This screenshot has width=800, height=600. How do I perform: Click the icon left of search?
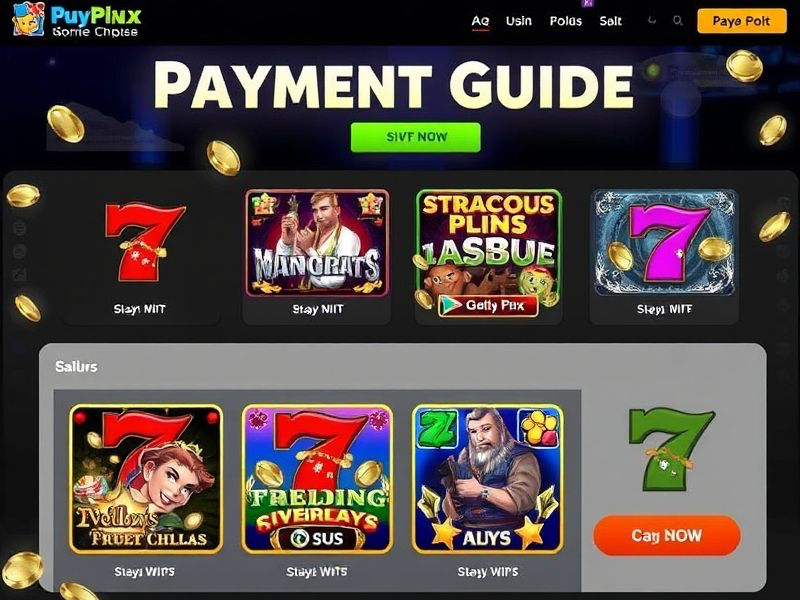click(652, 20)
